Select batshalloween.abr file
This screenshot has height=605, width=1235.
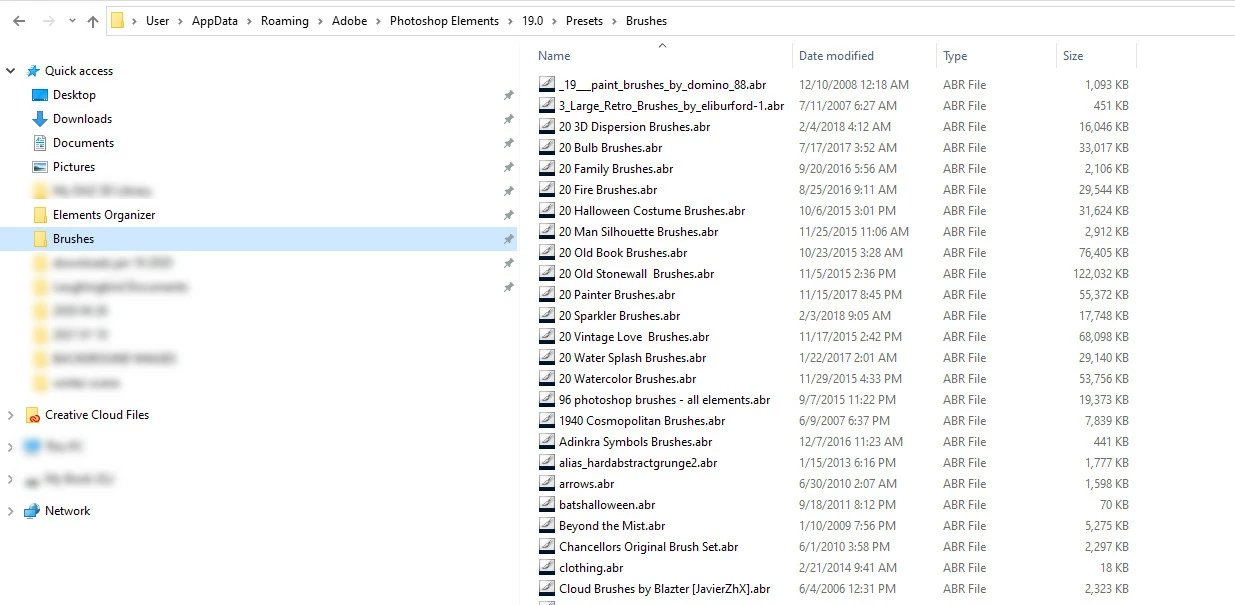pos(607,505)
